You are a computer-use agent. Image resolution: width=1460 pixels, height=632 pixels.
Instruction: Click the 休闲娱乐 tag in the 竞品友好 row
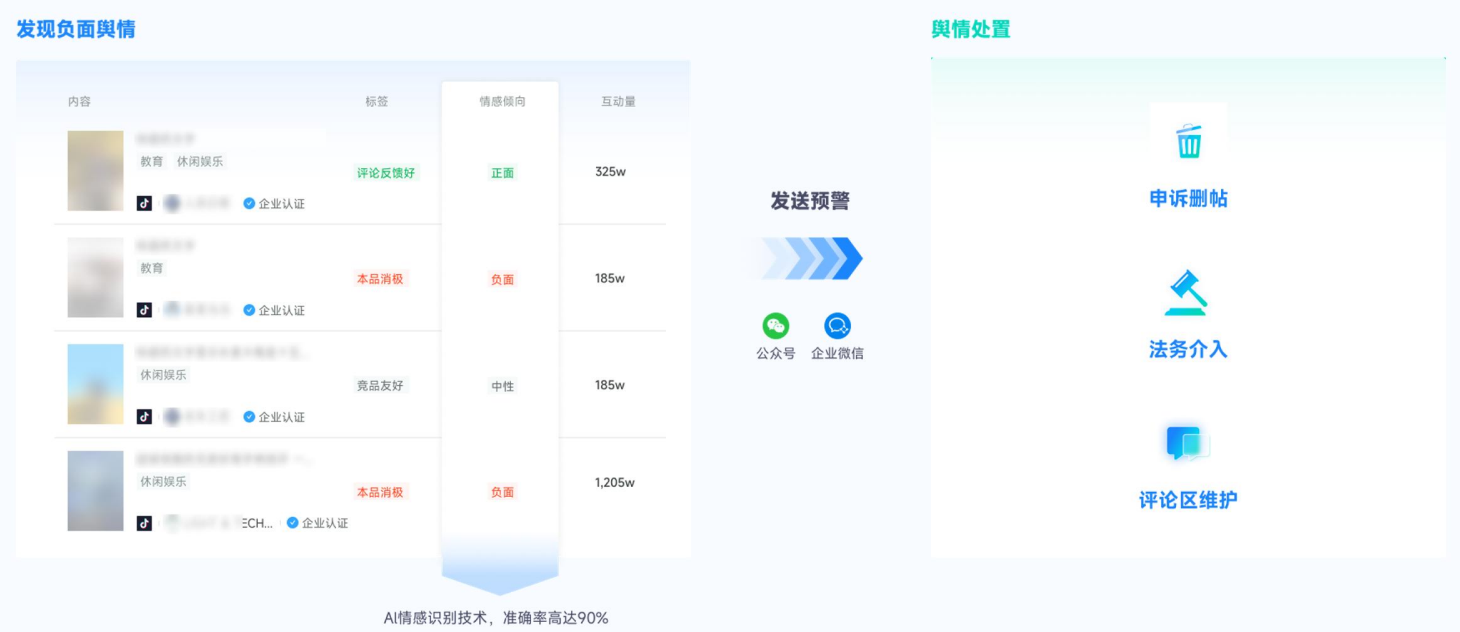(x=163, y=375)
